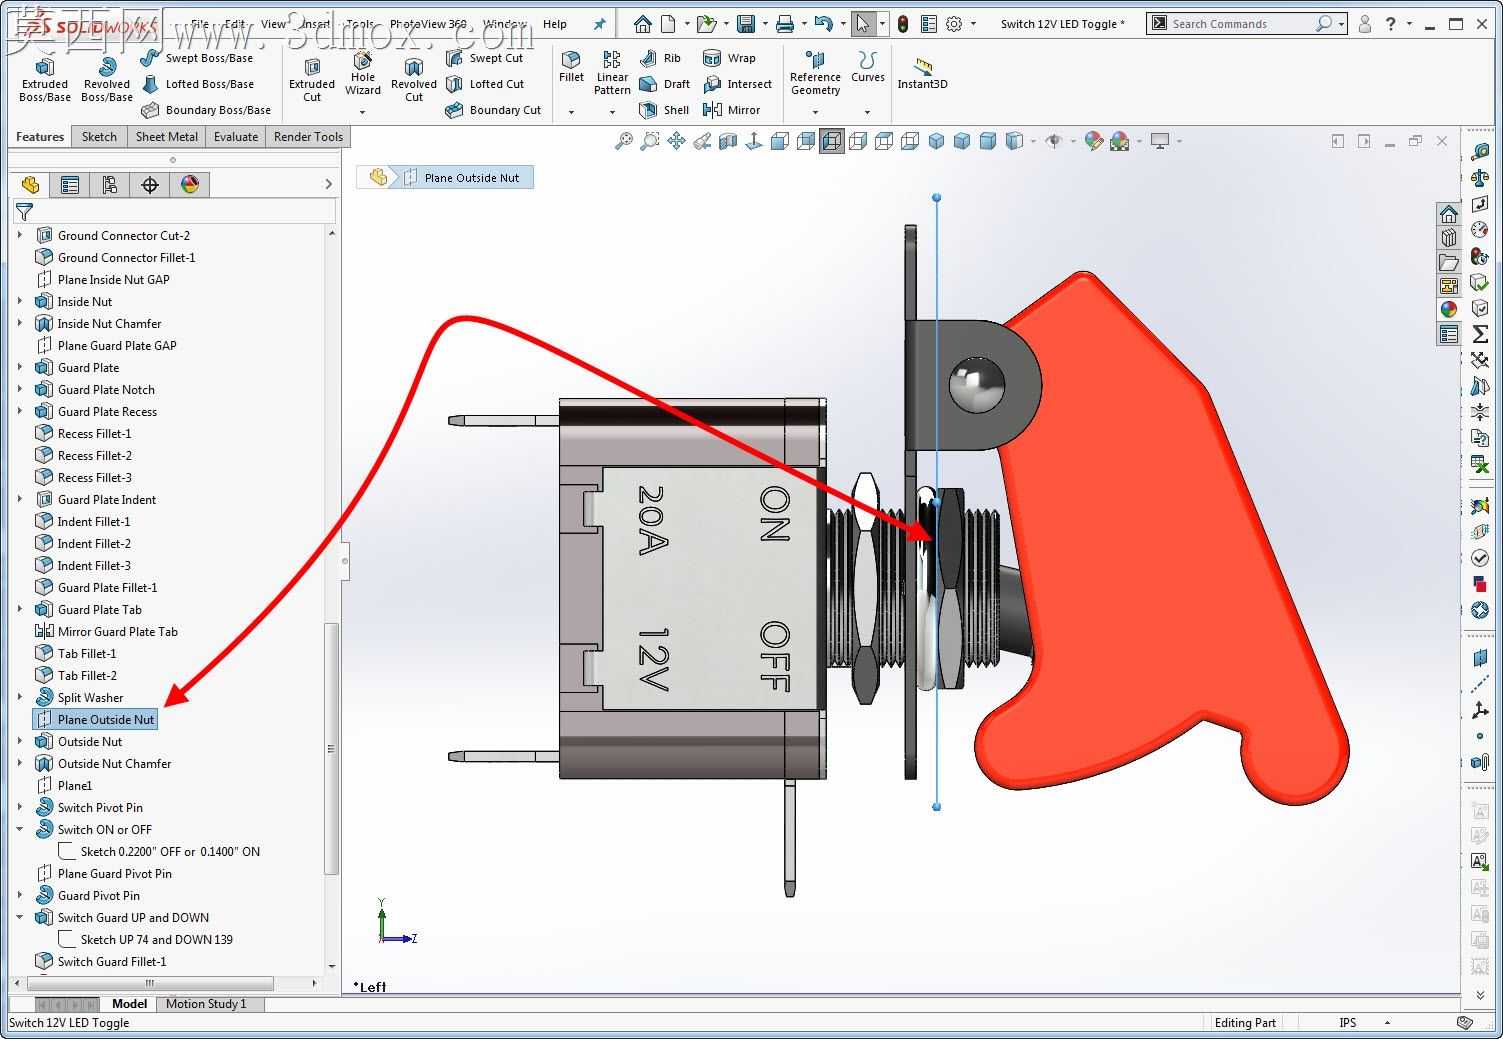Image resolution: width=1503 pixels, height=1039 pixels.
Task: Switch to the Render Tools tab
Action: pyautogui.click(x=308, y=137)
